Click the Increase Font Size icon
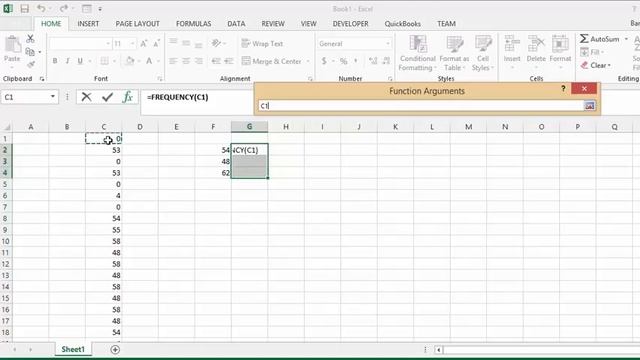Image resolution: width=640 pixels, height=360 pixels. [144, 44]
